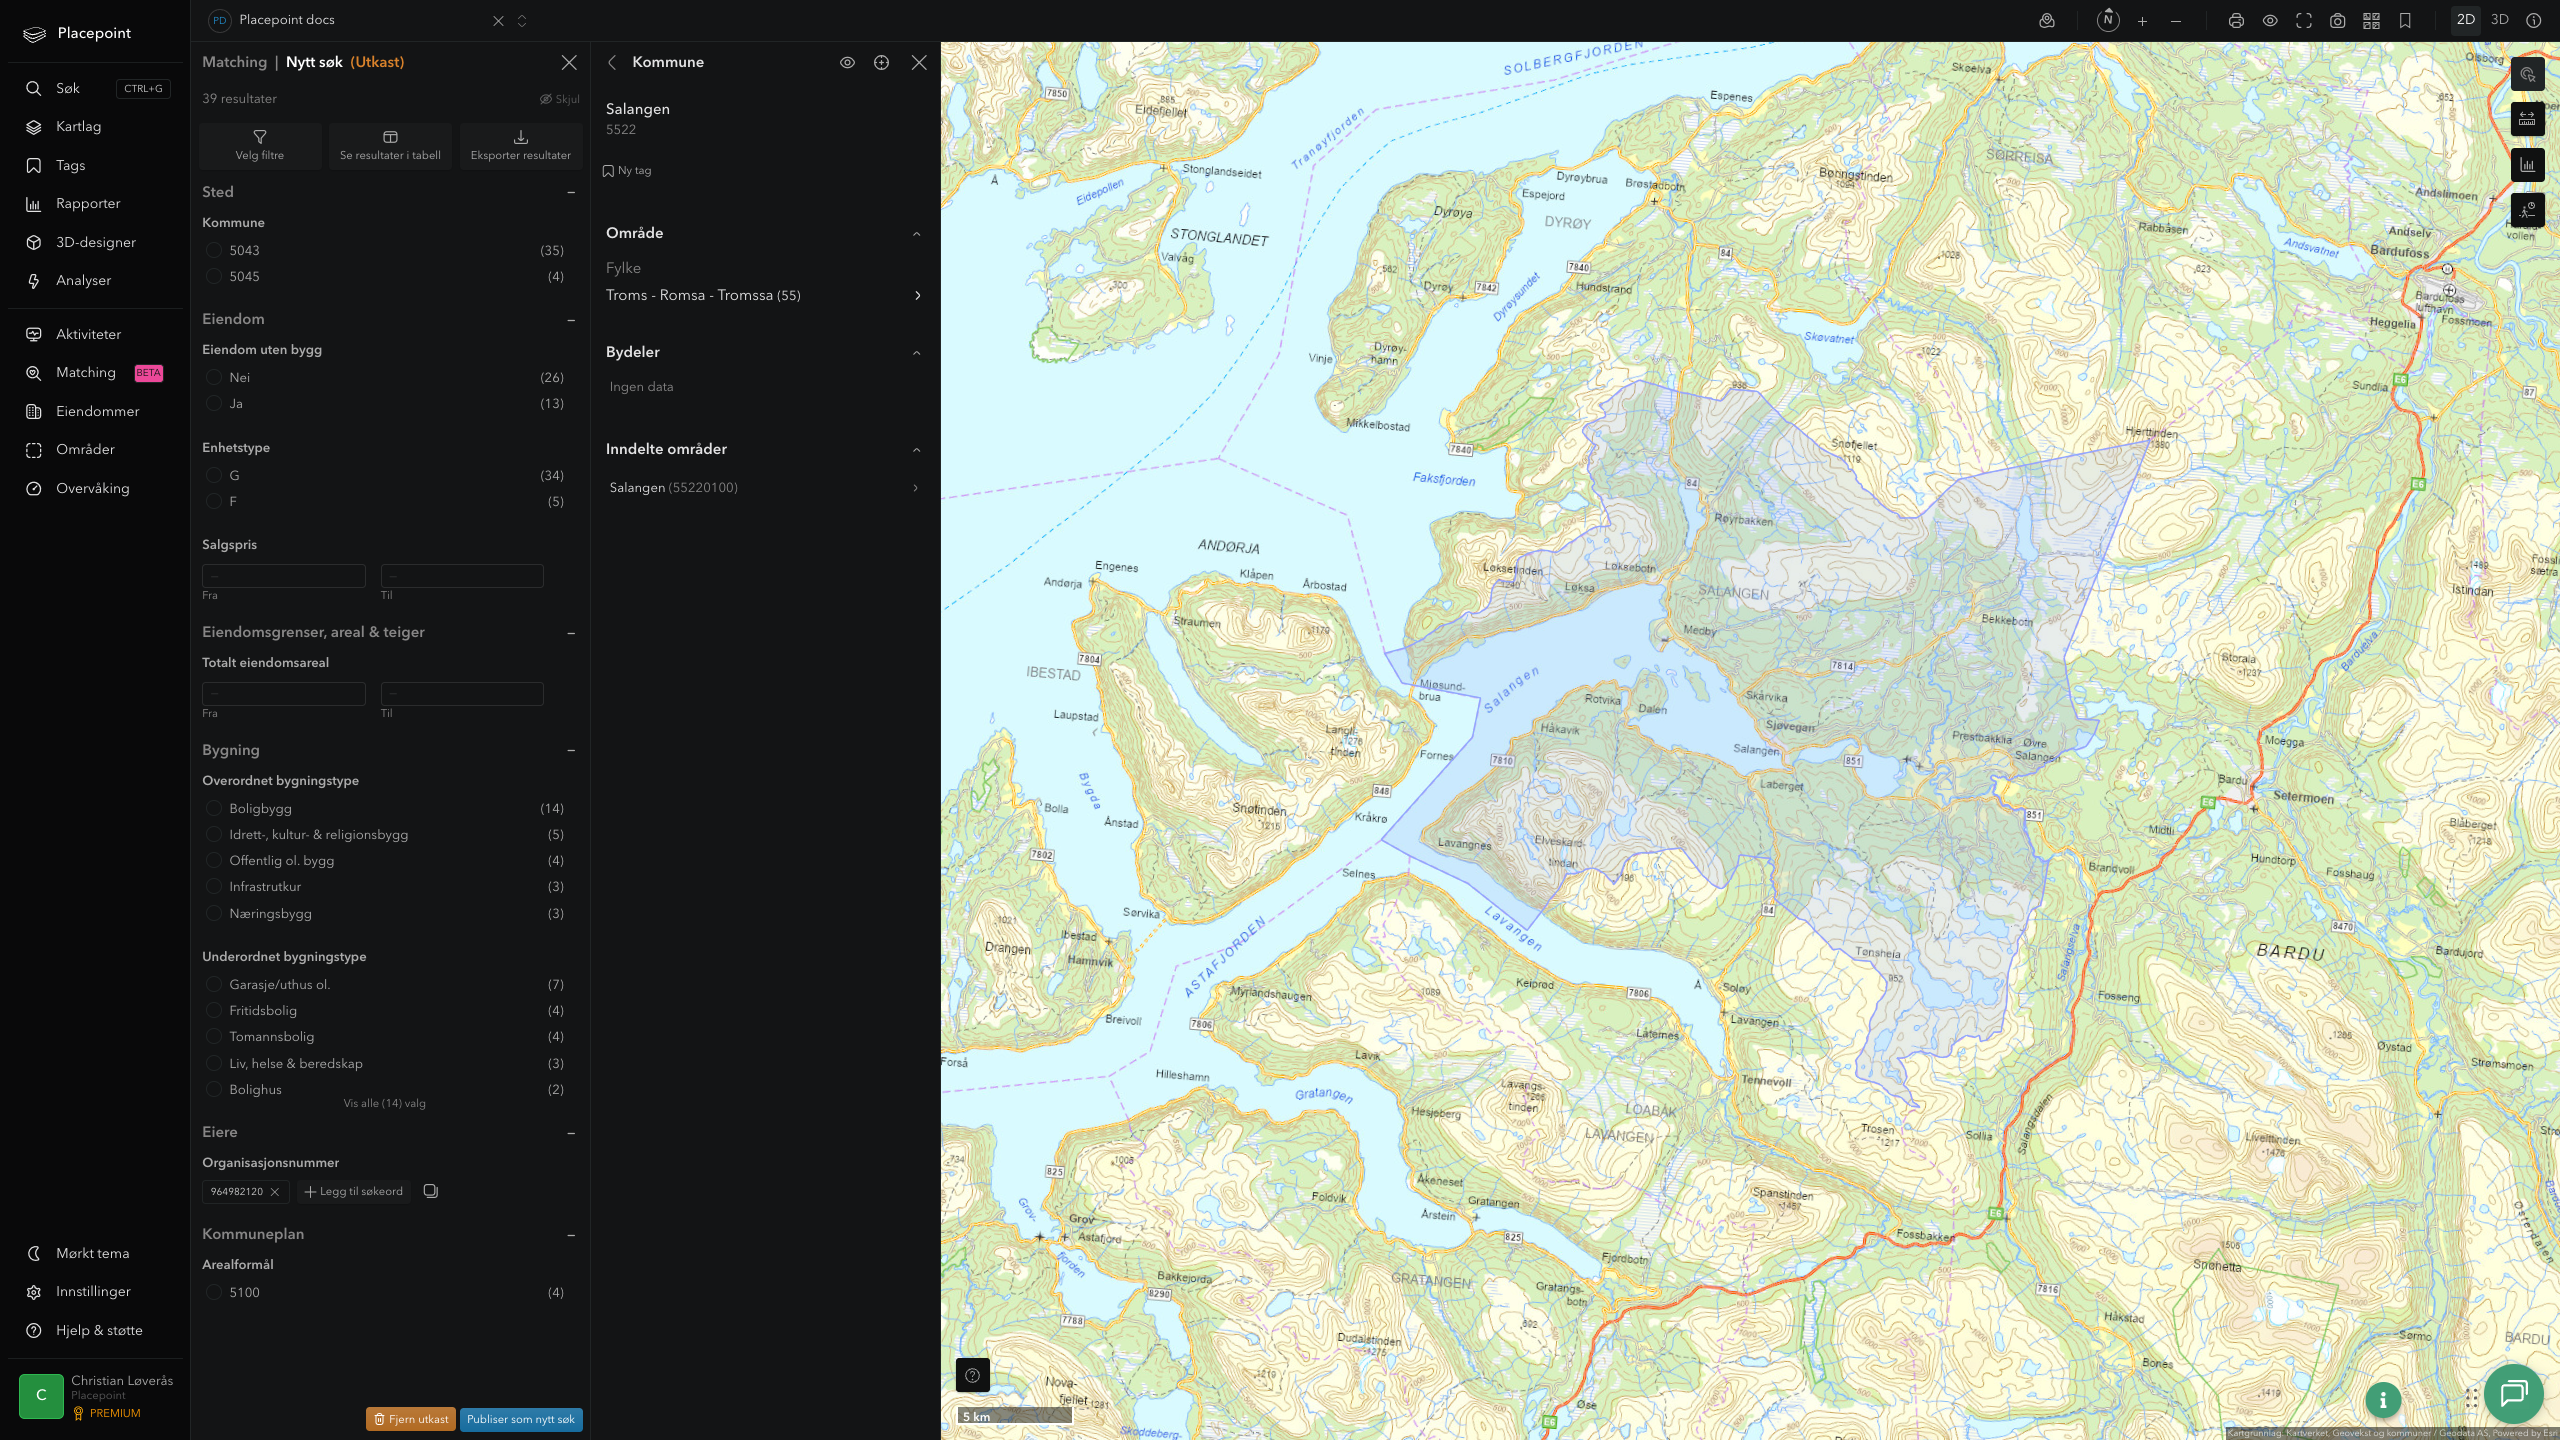Enter fullscreen map view

point(2304,21)
